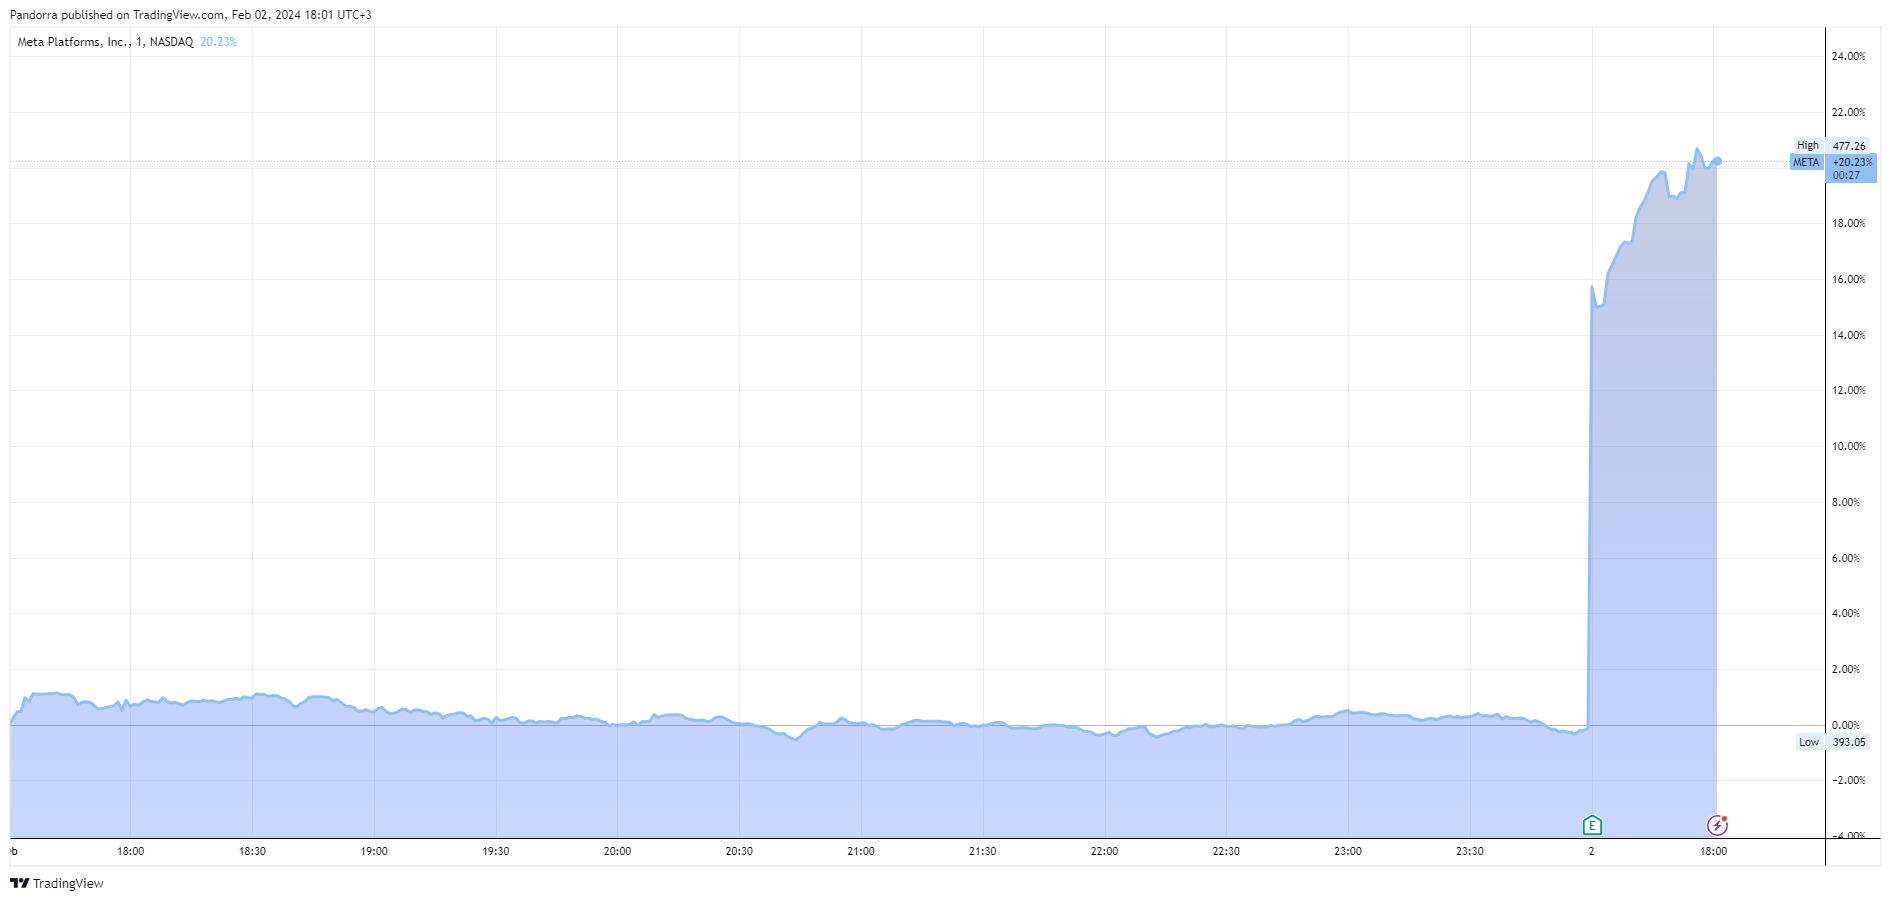Click the 16.00% scale label
The image size is (1891, 901).
click(x=1848, y=280)
